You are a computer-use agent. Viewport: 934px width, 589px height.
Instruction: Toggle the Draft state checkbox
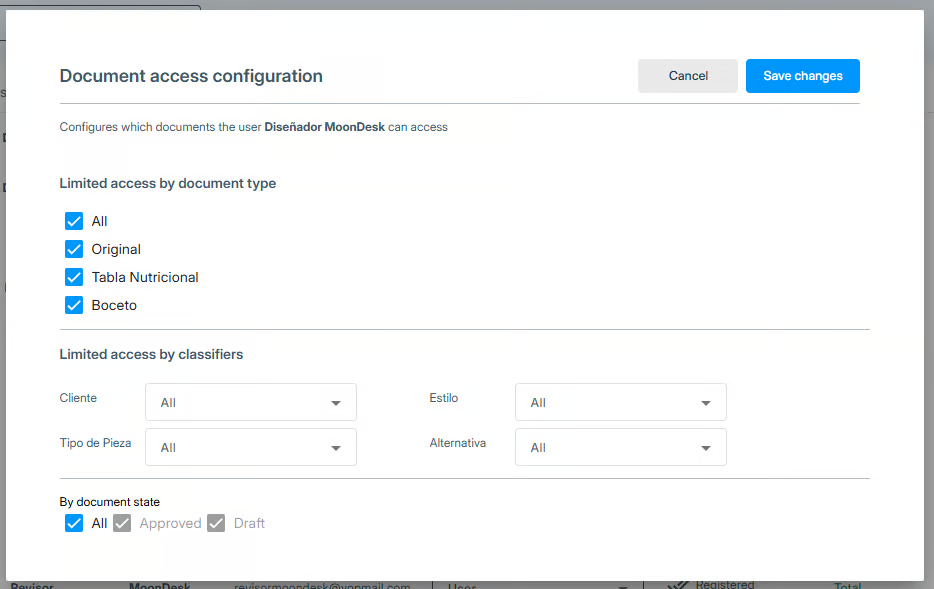216,523
